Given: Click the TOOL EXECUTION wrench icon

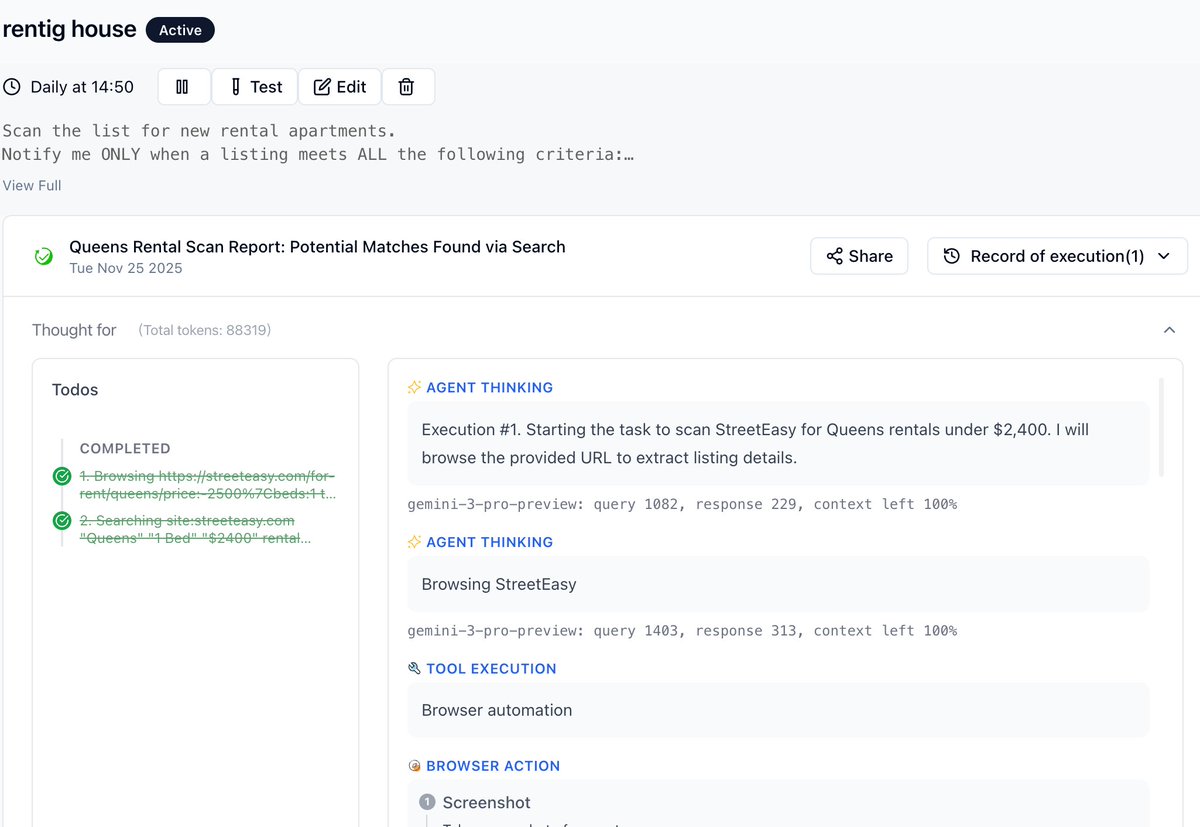Looking at the screenshot, I should point(414,669).
